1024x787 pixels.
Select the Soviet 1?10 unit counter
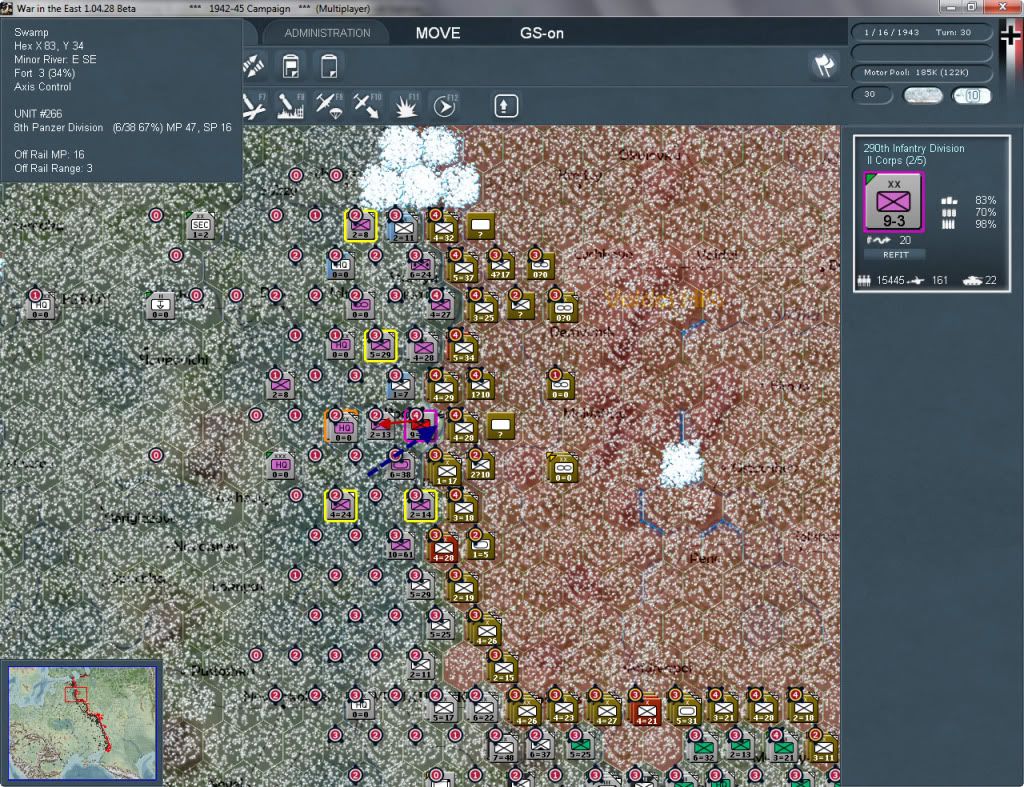481,387
